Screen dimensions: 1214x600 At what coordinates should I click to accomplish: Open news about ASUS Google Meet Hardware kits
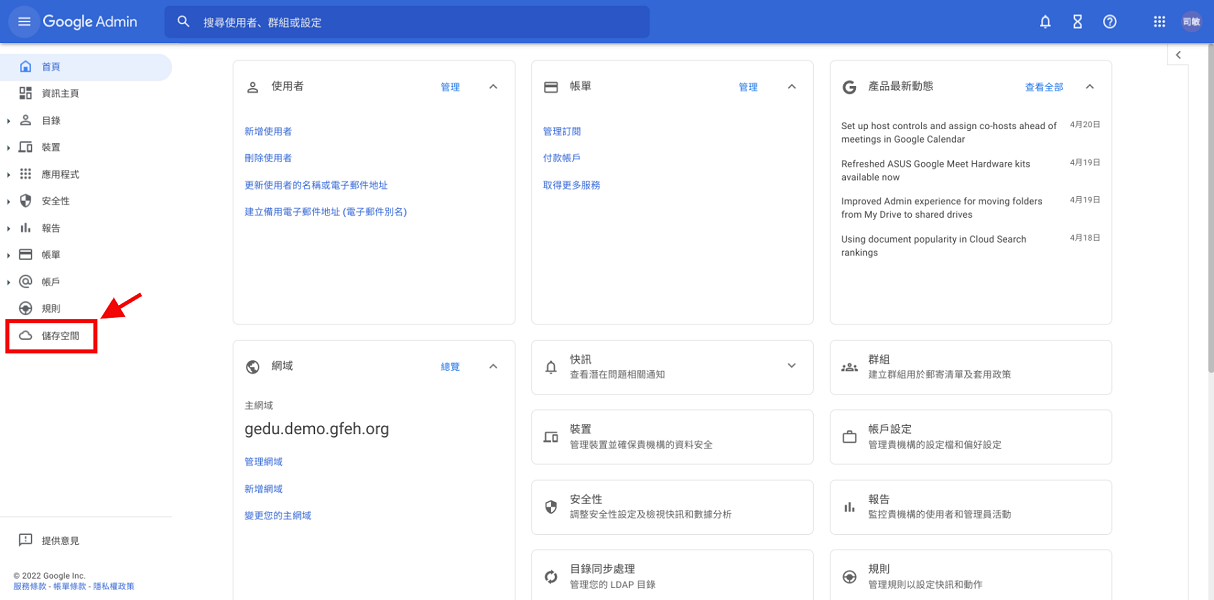[936, 170]
